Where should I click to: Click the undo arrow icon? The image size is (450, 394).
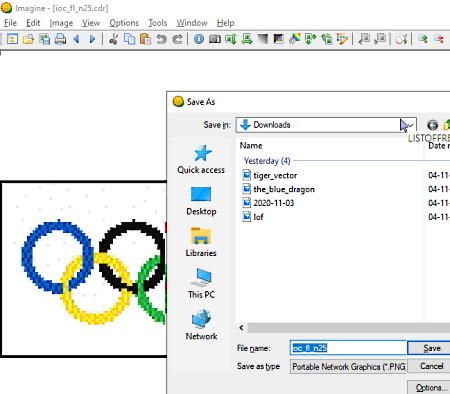161,39
